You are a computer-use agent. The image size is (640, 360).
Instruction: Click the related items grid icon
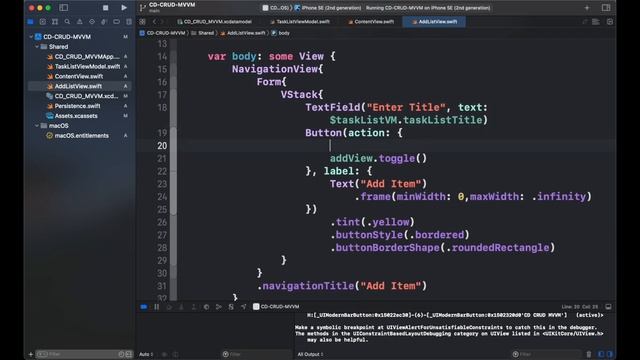(x=142, y=22)
